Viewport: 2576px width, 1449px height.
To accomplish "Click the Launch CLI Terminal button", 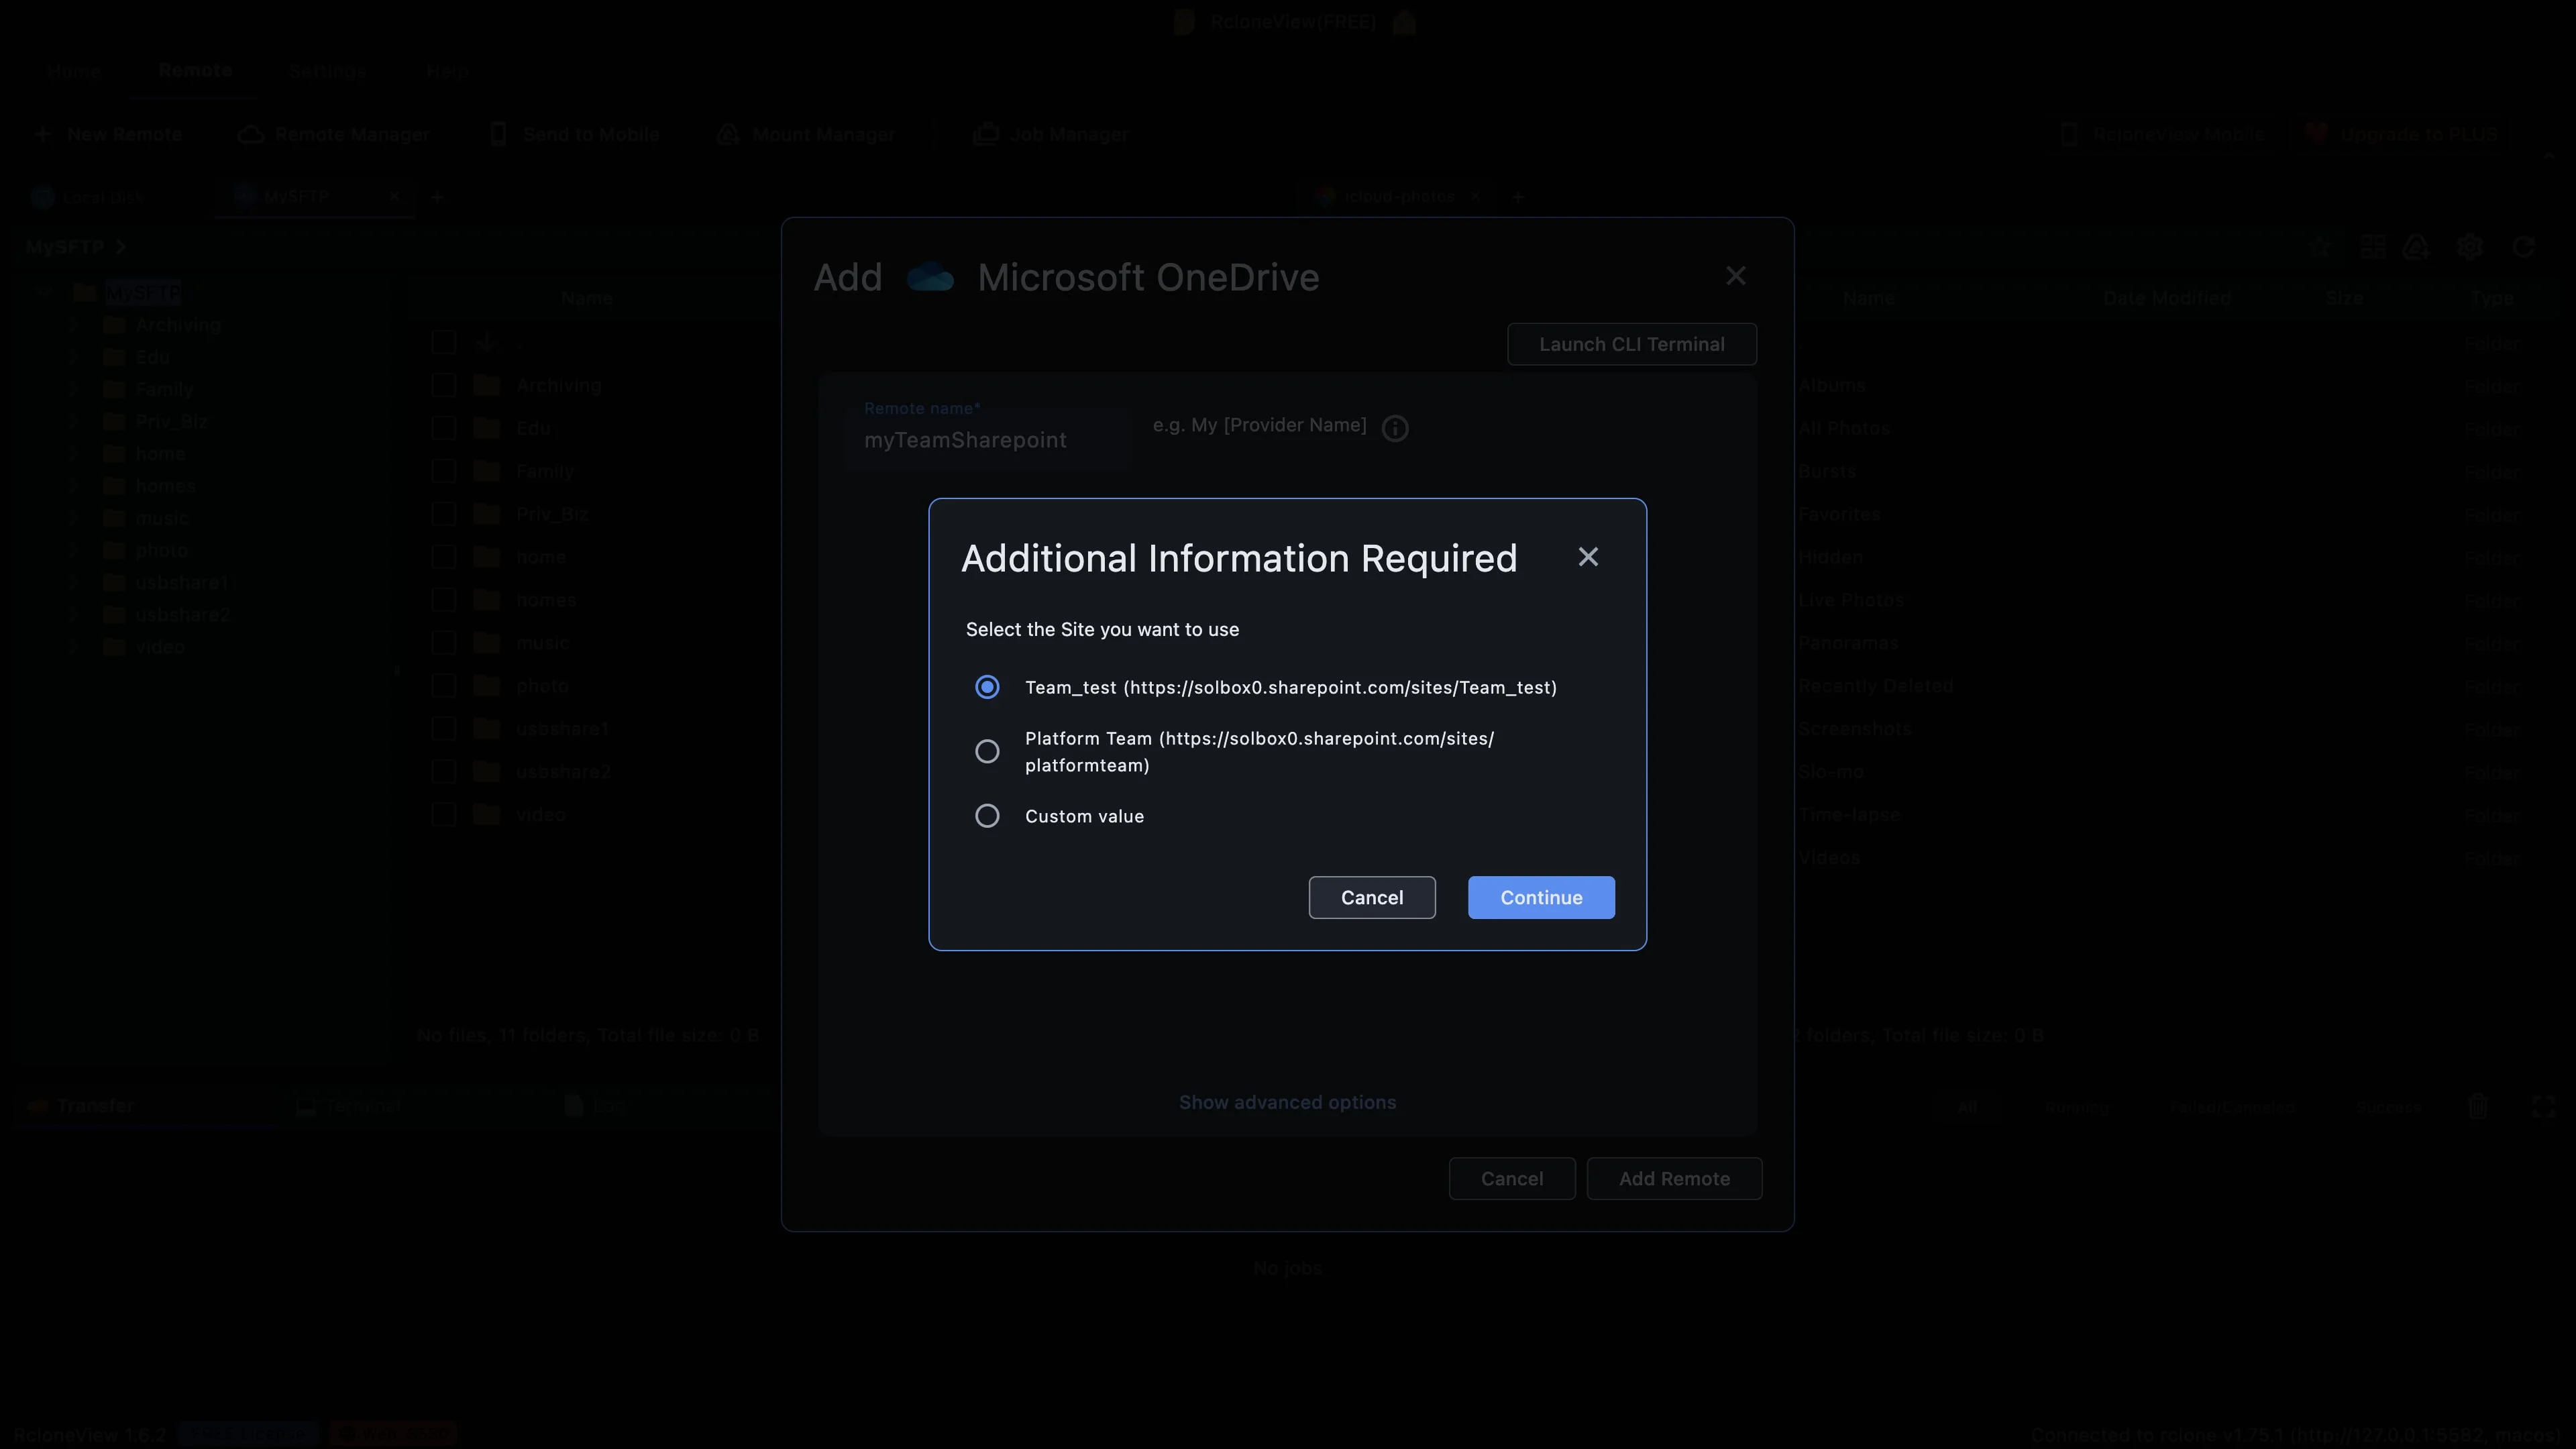I will [x=1632, y=344].
